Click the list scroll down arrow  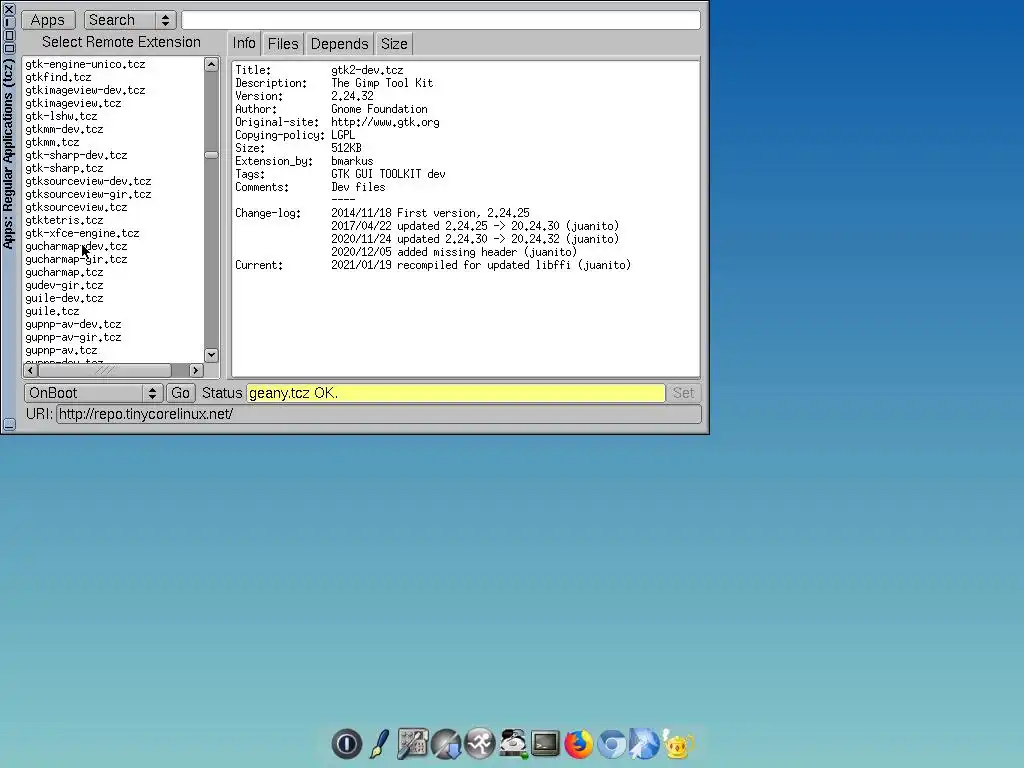211,355
